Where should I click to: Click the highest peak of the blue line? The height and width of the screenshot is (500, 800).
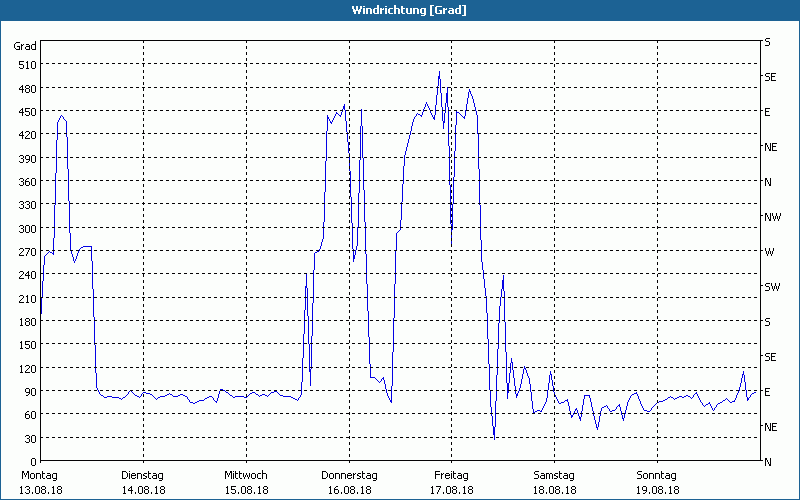coord(439,72)
